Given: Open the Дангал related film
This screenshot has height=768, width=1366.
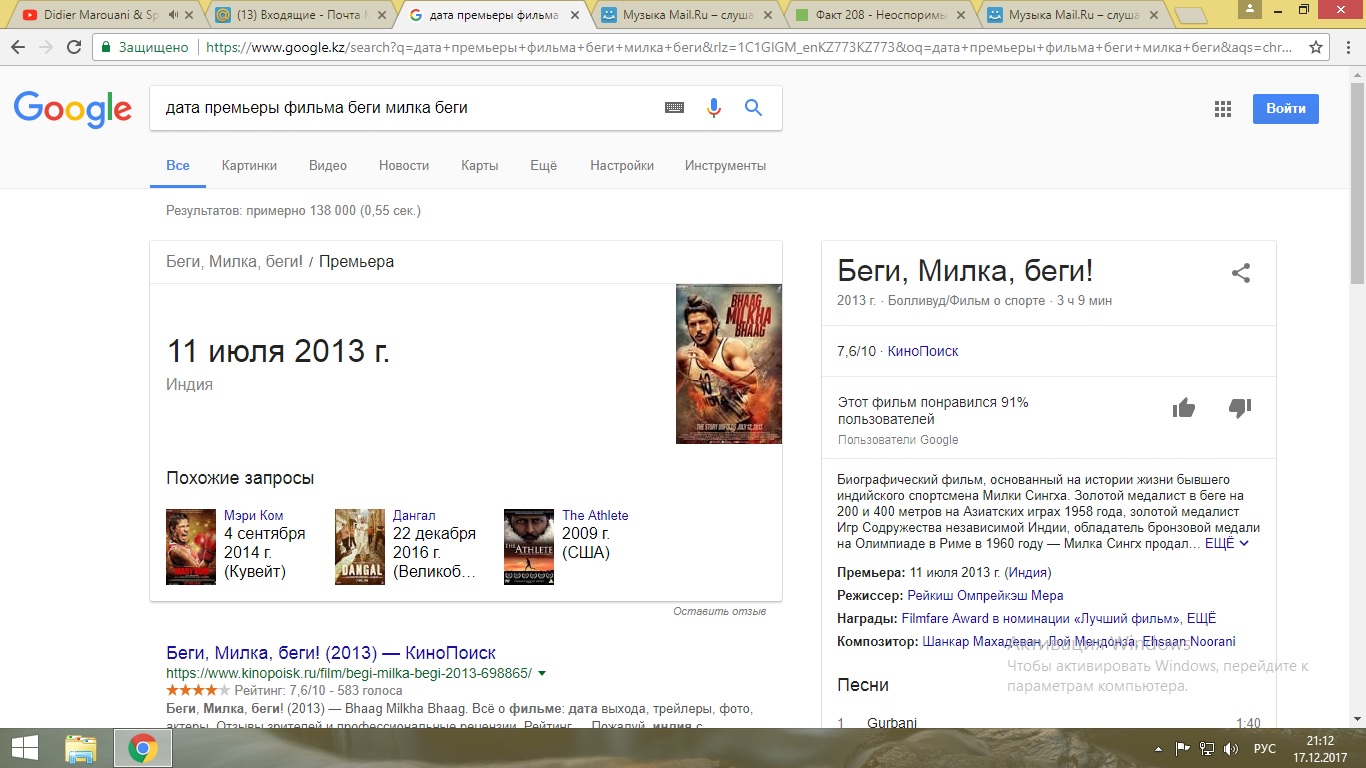Looking at the screenshot, I should tap(414, 515).
